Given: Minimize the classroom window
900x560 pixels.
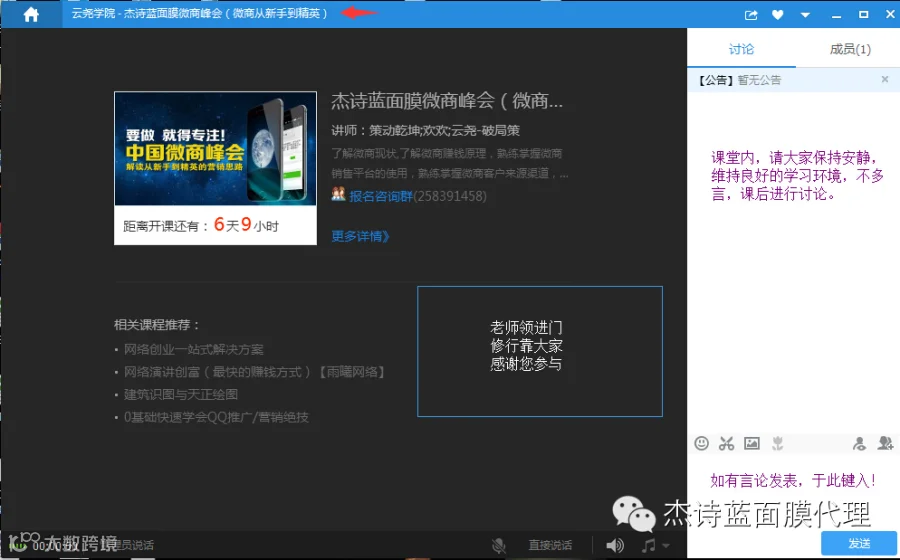Looking at the screenshot, I should (x=836, y=16).
